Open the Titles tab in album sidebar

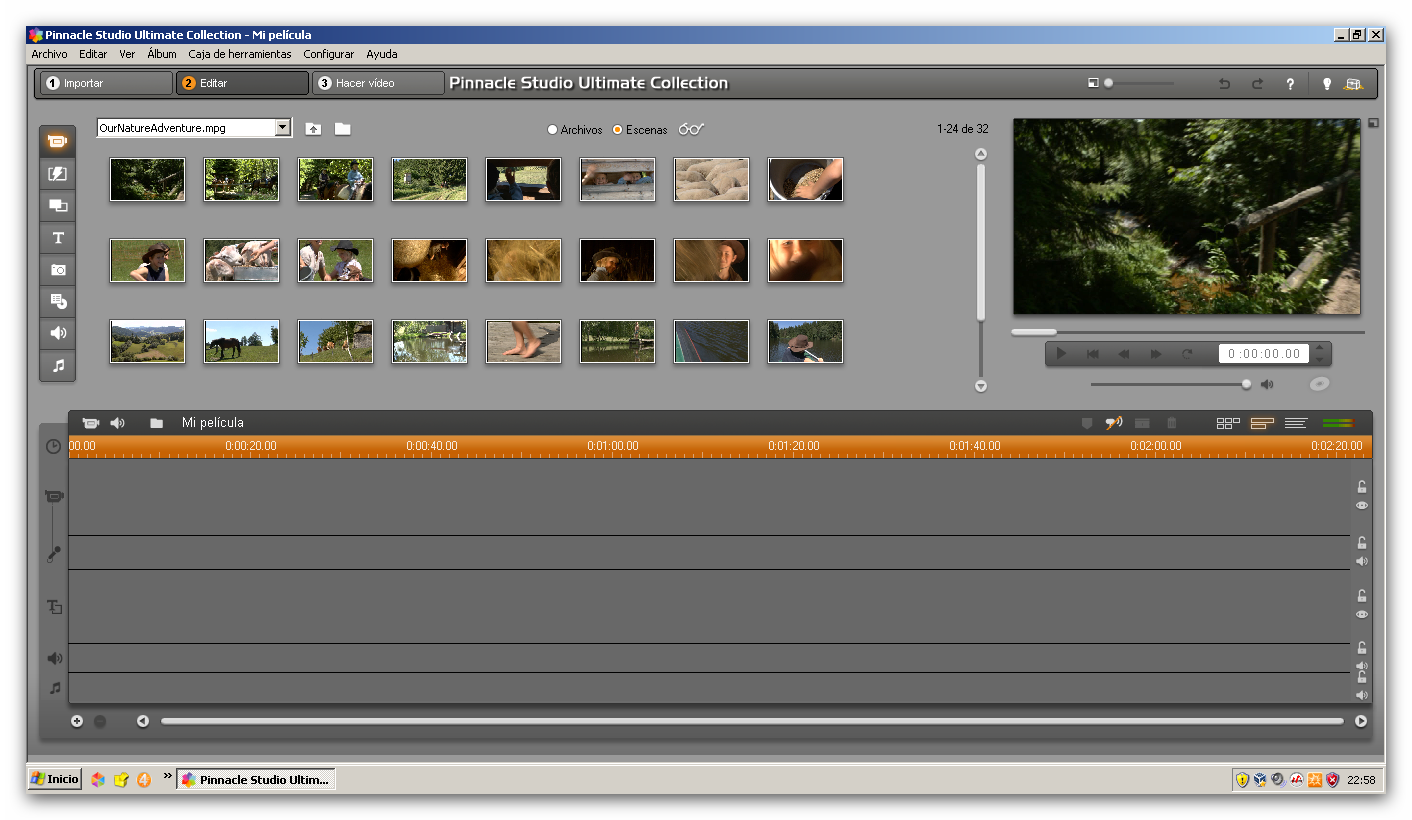58,238
